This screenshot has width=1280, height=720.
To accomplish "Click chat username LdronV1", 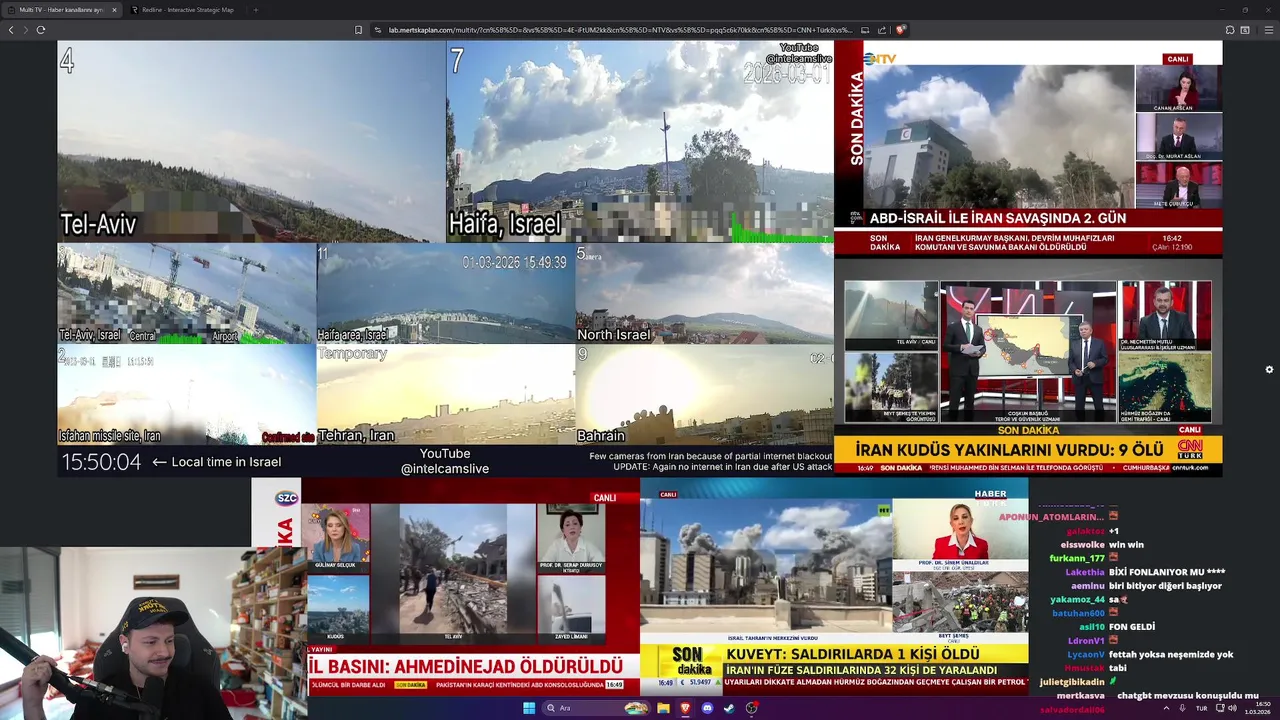I will [x=1086, y=641].
